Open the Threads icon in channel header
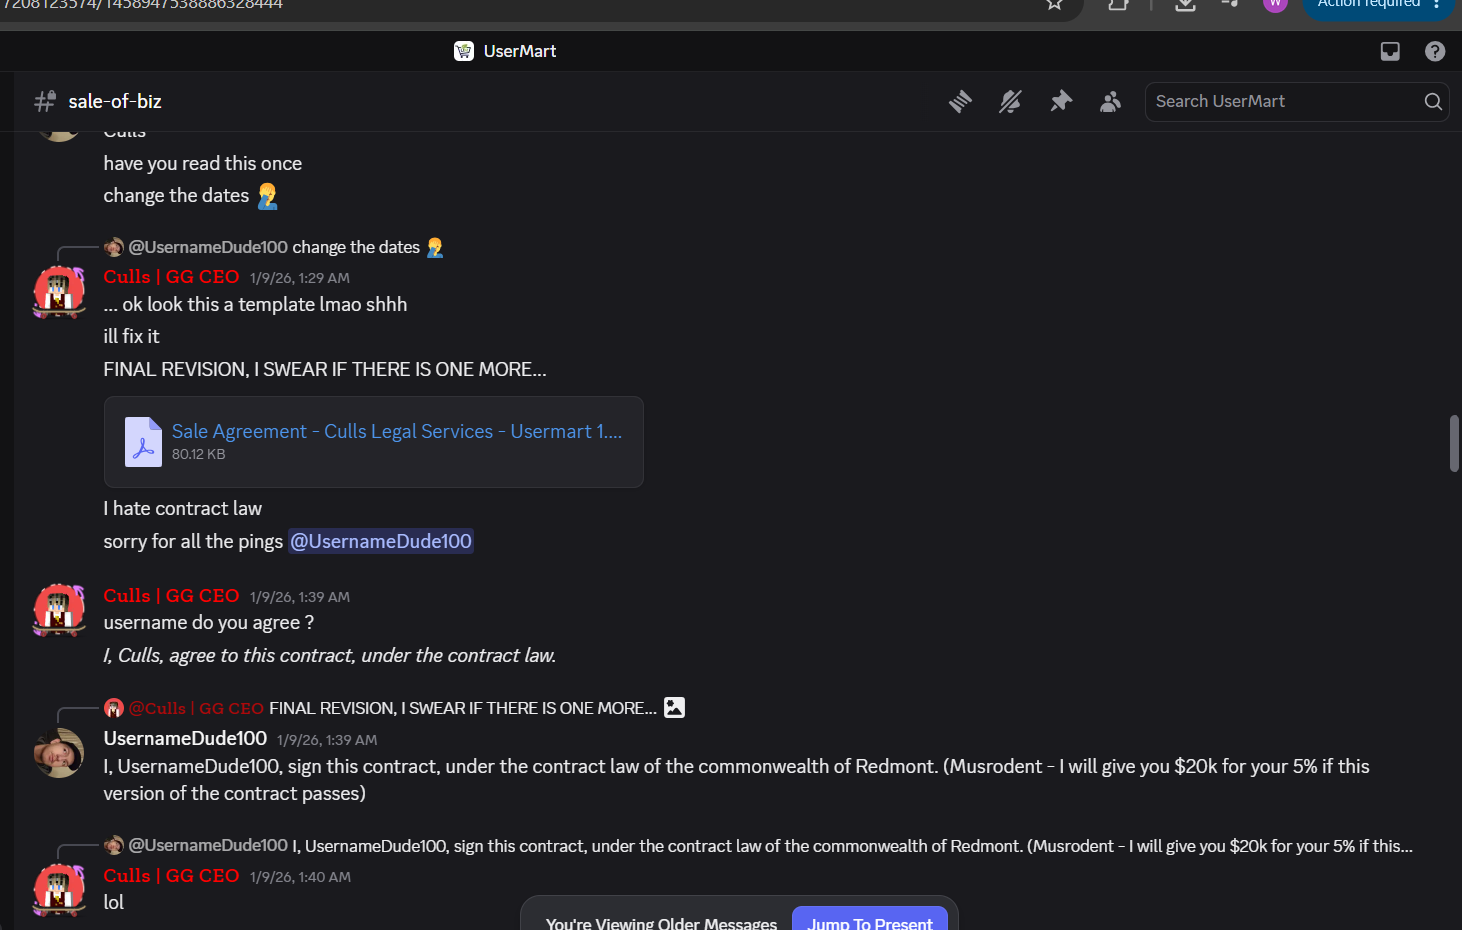 960,101
